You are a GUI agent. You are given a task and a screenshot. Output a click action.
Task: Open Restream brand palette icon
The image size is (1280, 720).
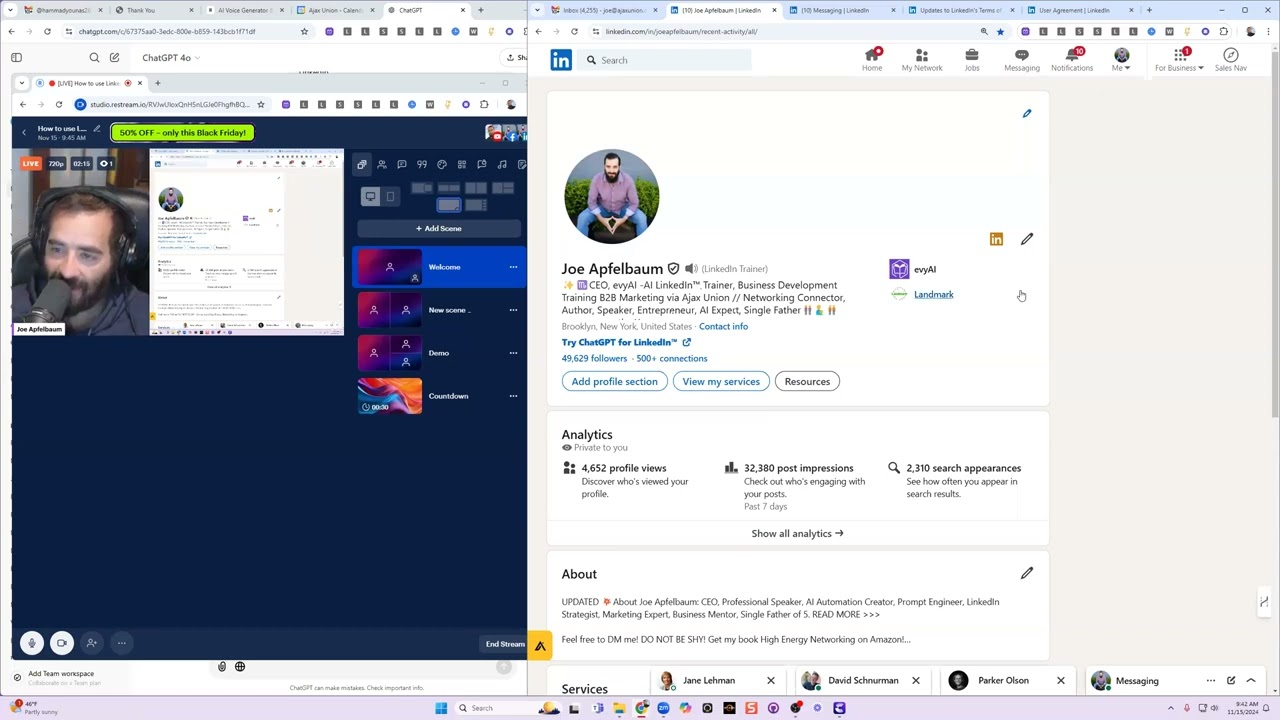(x=441, y=164)
